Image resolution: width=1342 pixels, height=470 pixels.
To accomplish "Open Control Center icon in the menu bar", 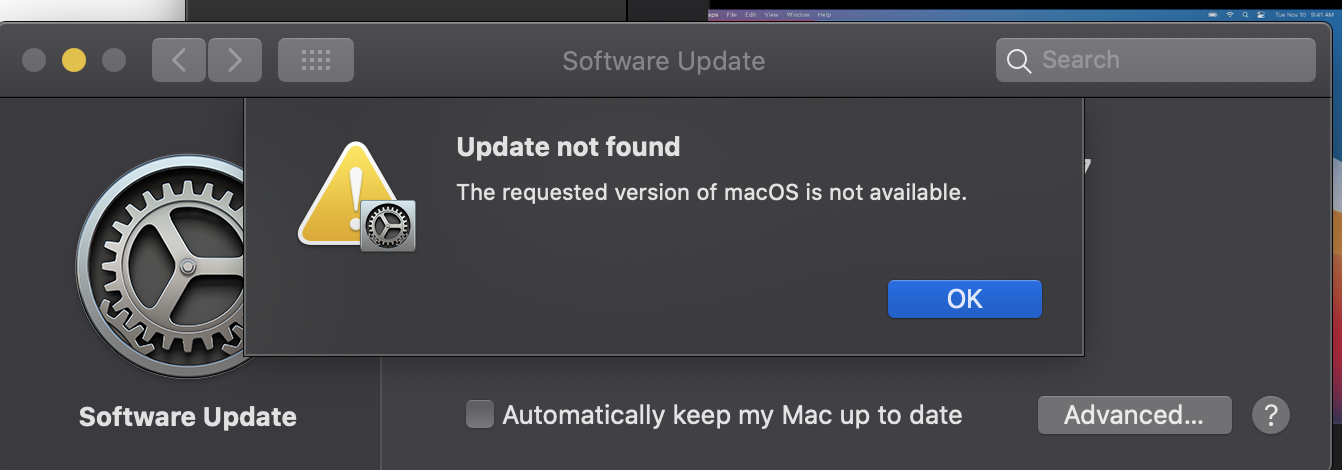I will [x=1260, y=15].
